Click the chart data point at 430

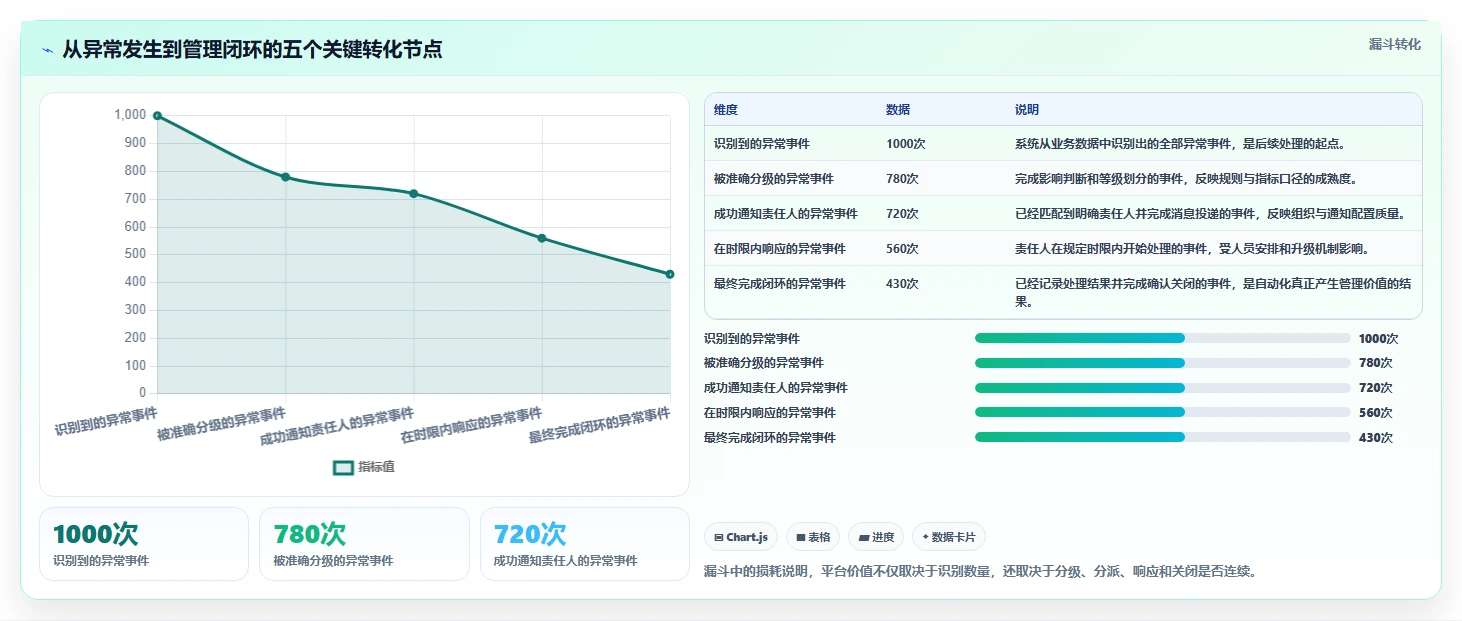[670, 274]
